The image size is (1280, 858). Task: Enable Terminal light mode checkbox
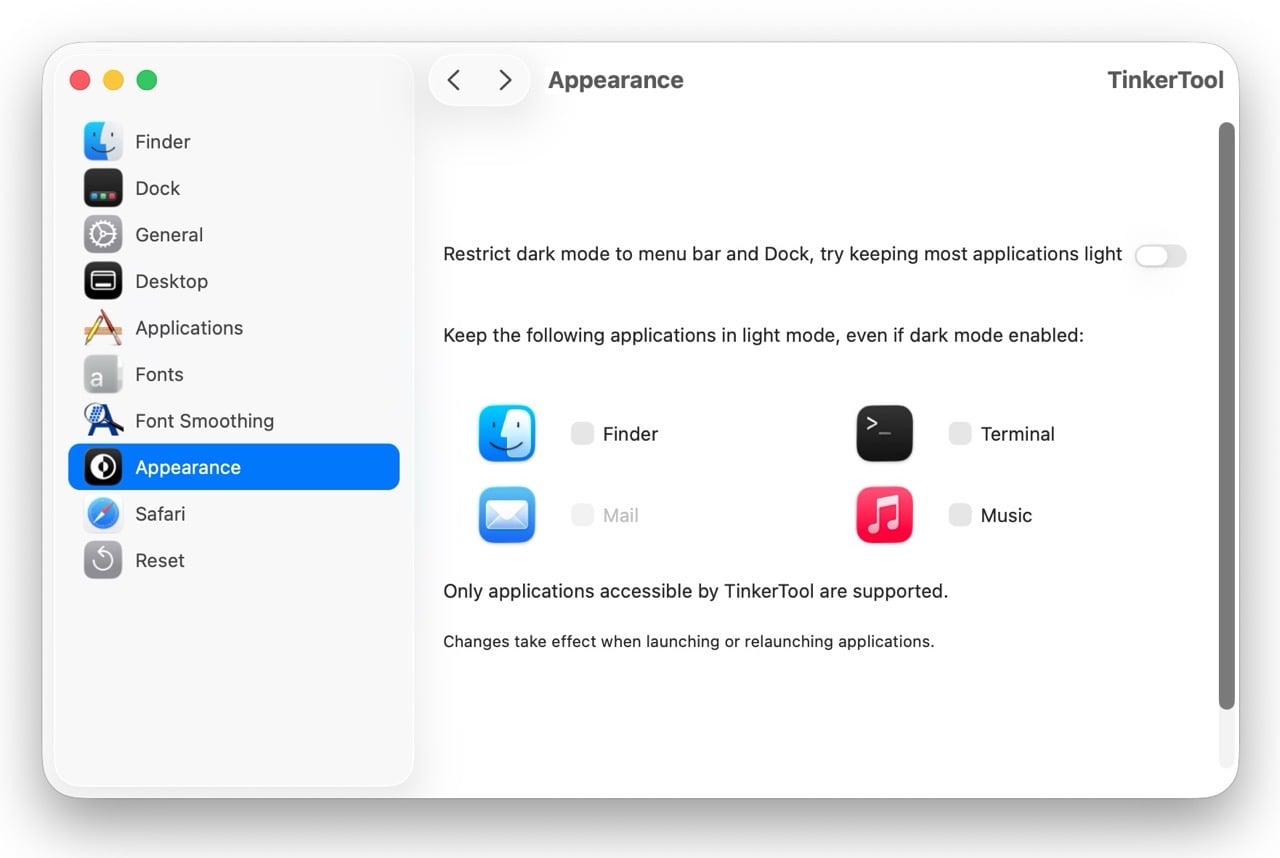[x=960, y=433]
